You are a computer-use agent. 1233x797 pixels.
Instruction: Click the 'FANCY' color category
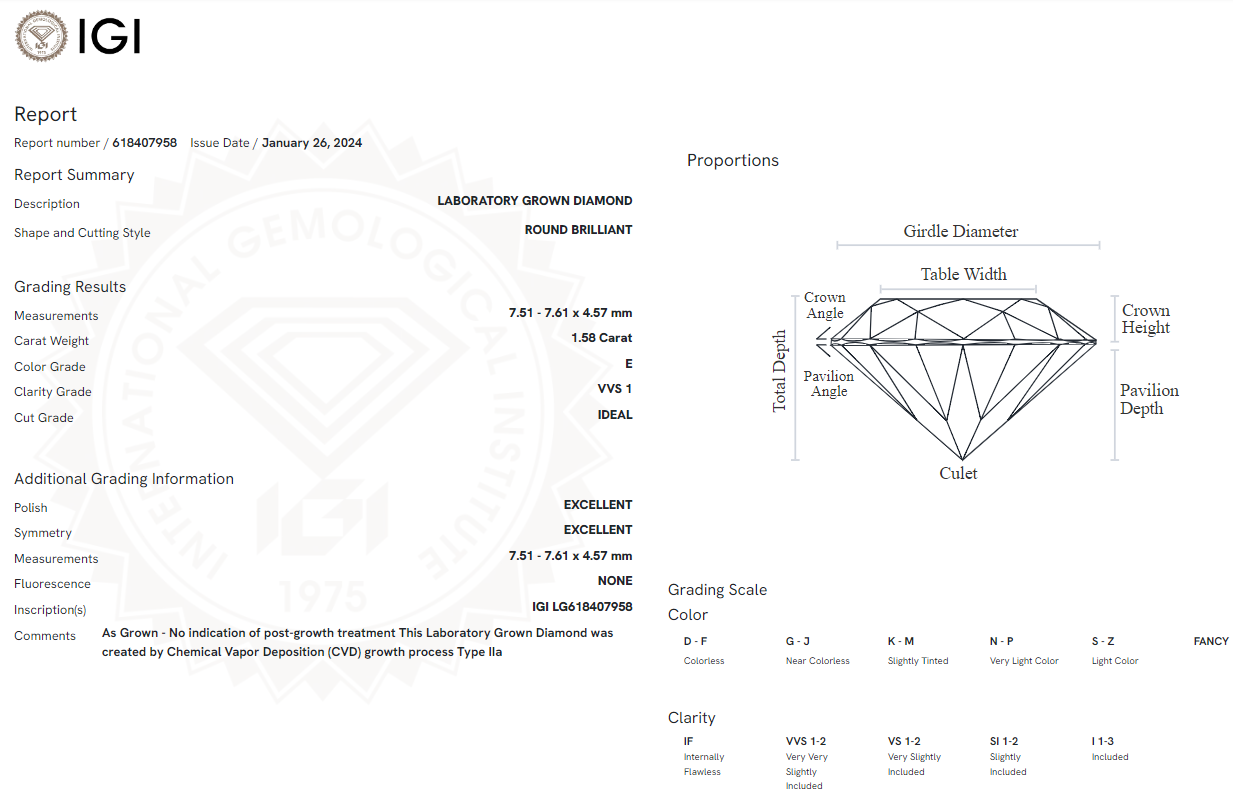tap(1211, 641)
